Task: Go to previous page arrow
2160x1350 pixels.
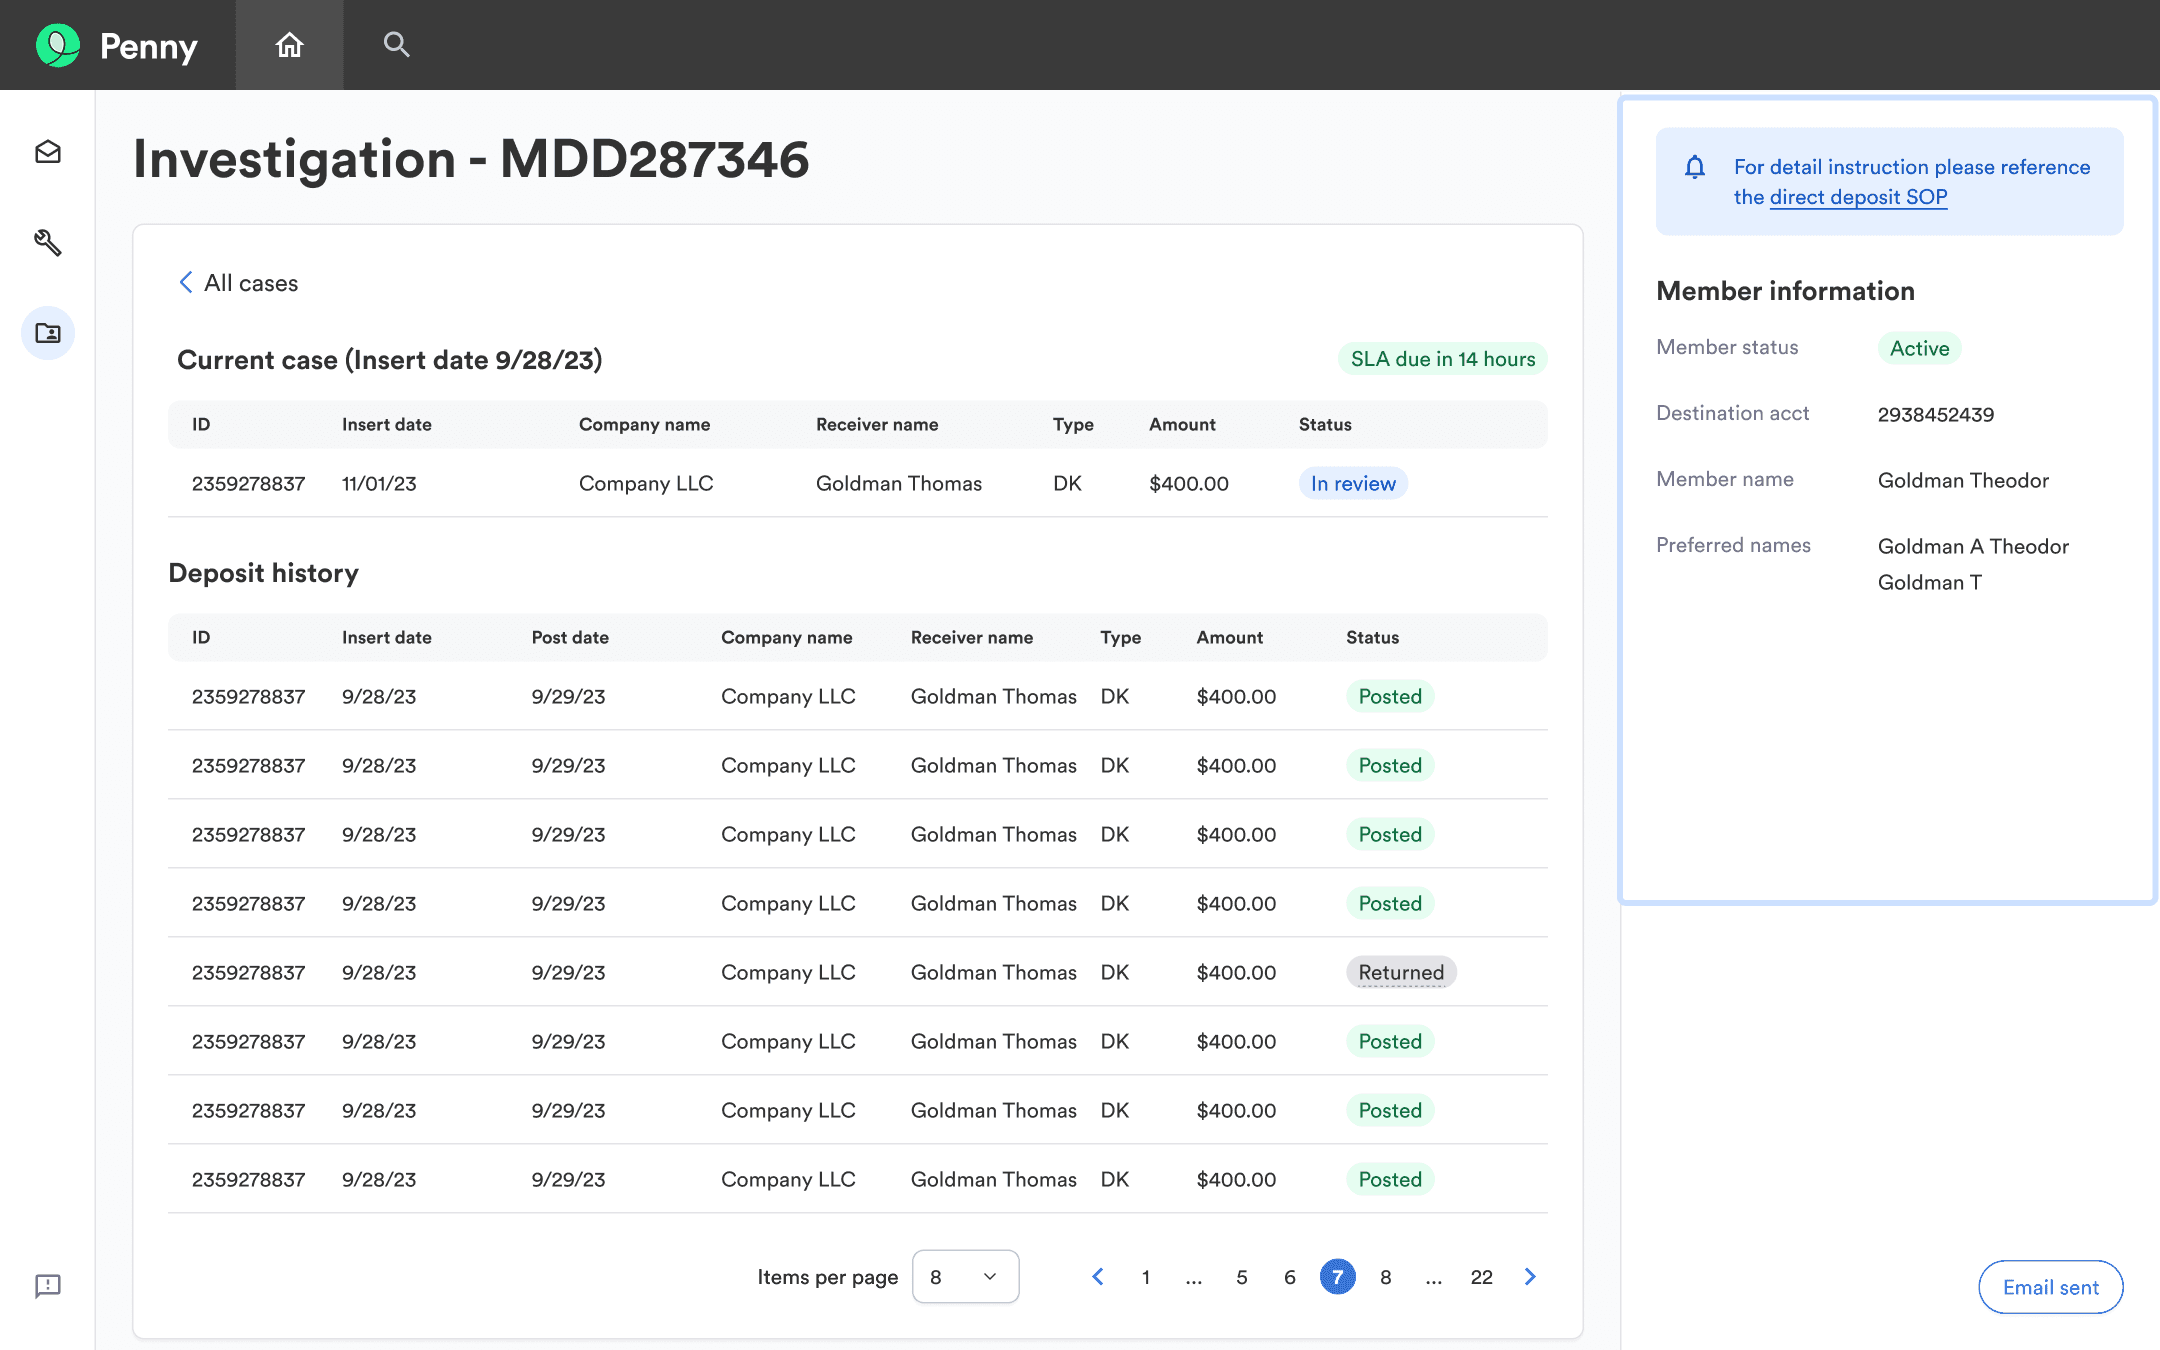Action: coord(1098,1277)
